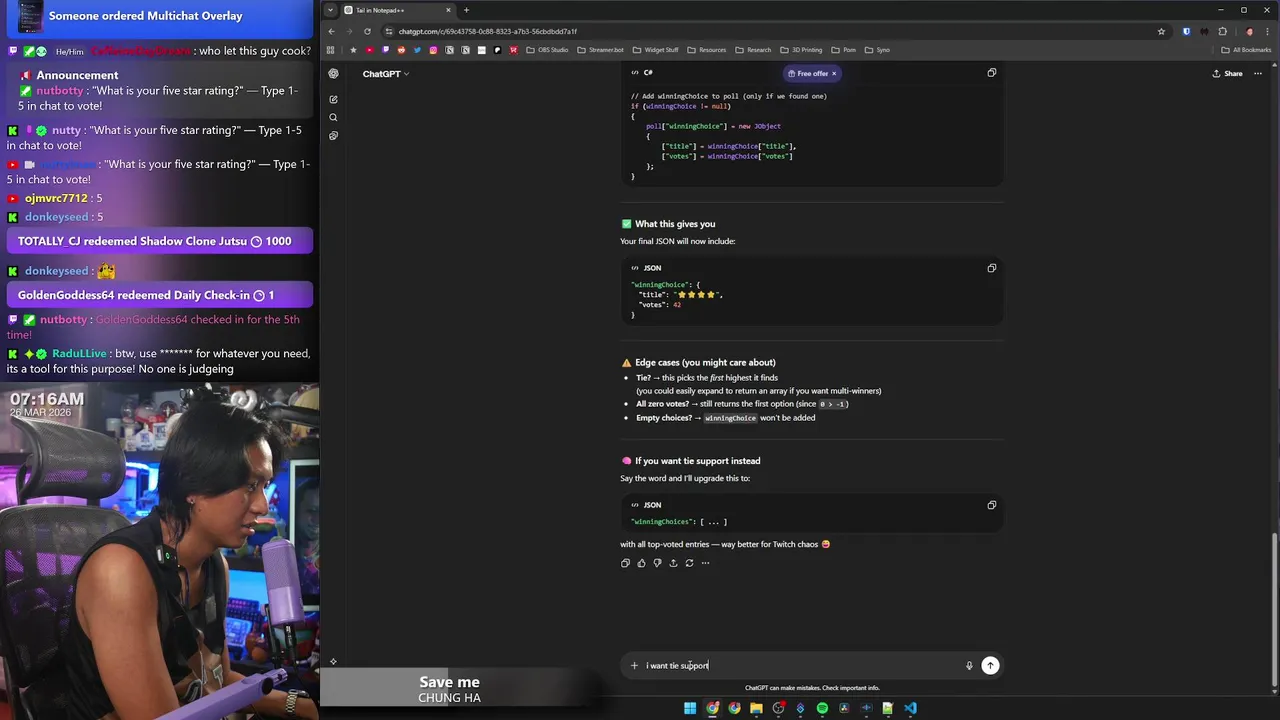Bookmark this page with the star icon
Image resolution: width=1280 pixels, height=720 pixels.
tap(1161, 31)
